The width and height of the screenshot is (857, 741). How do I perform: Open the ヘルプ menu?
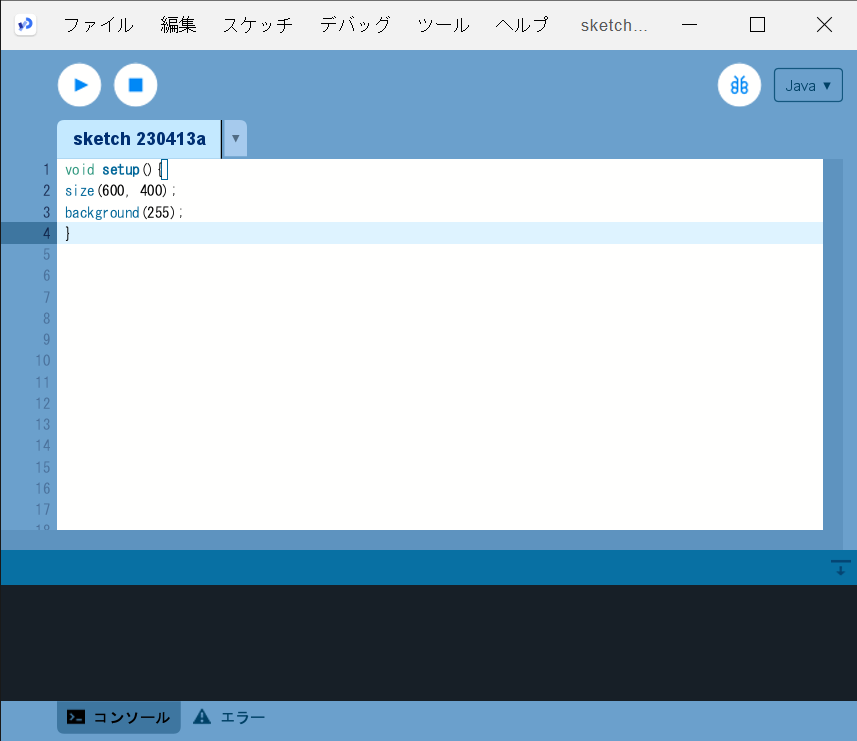[522, 25]
